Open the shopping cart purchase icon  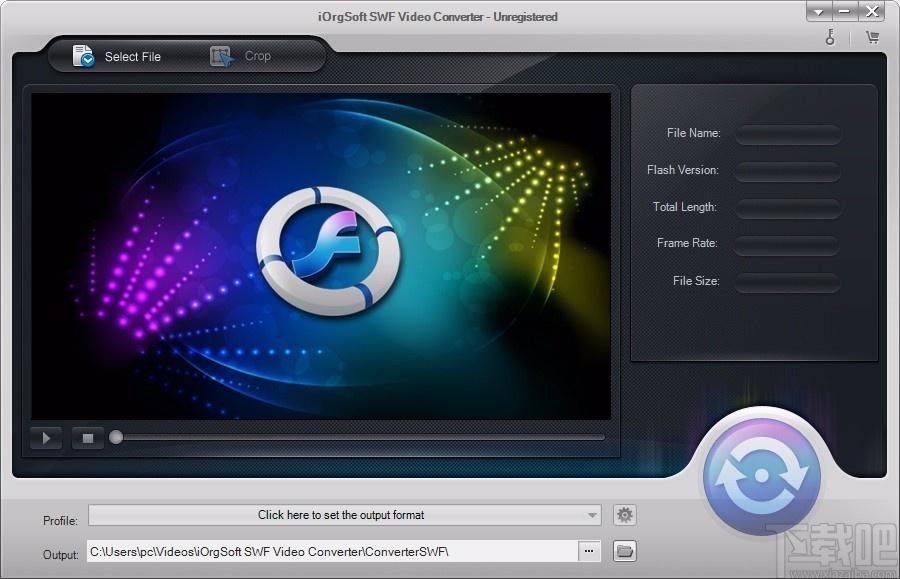[872, 37]
